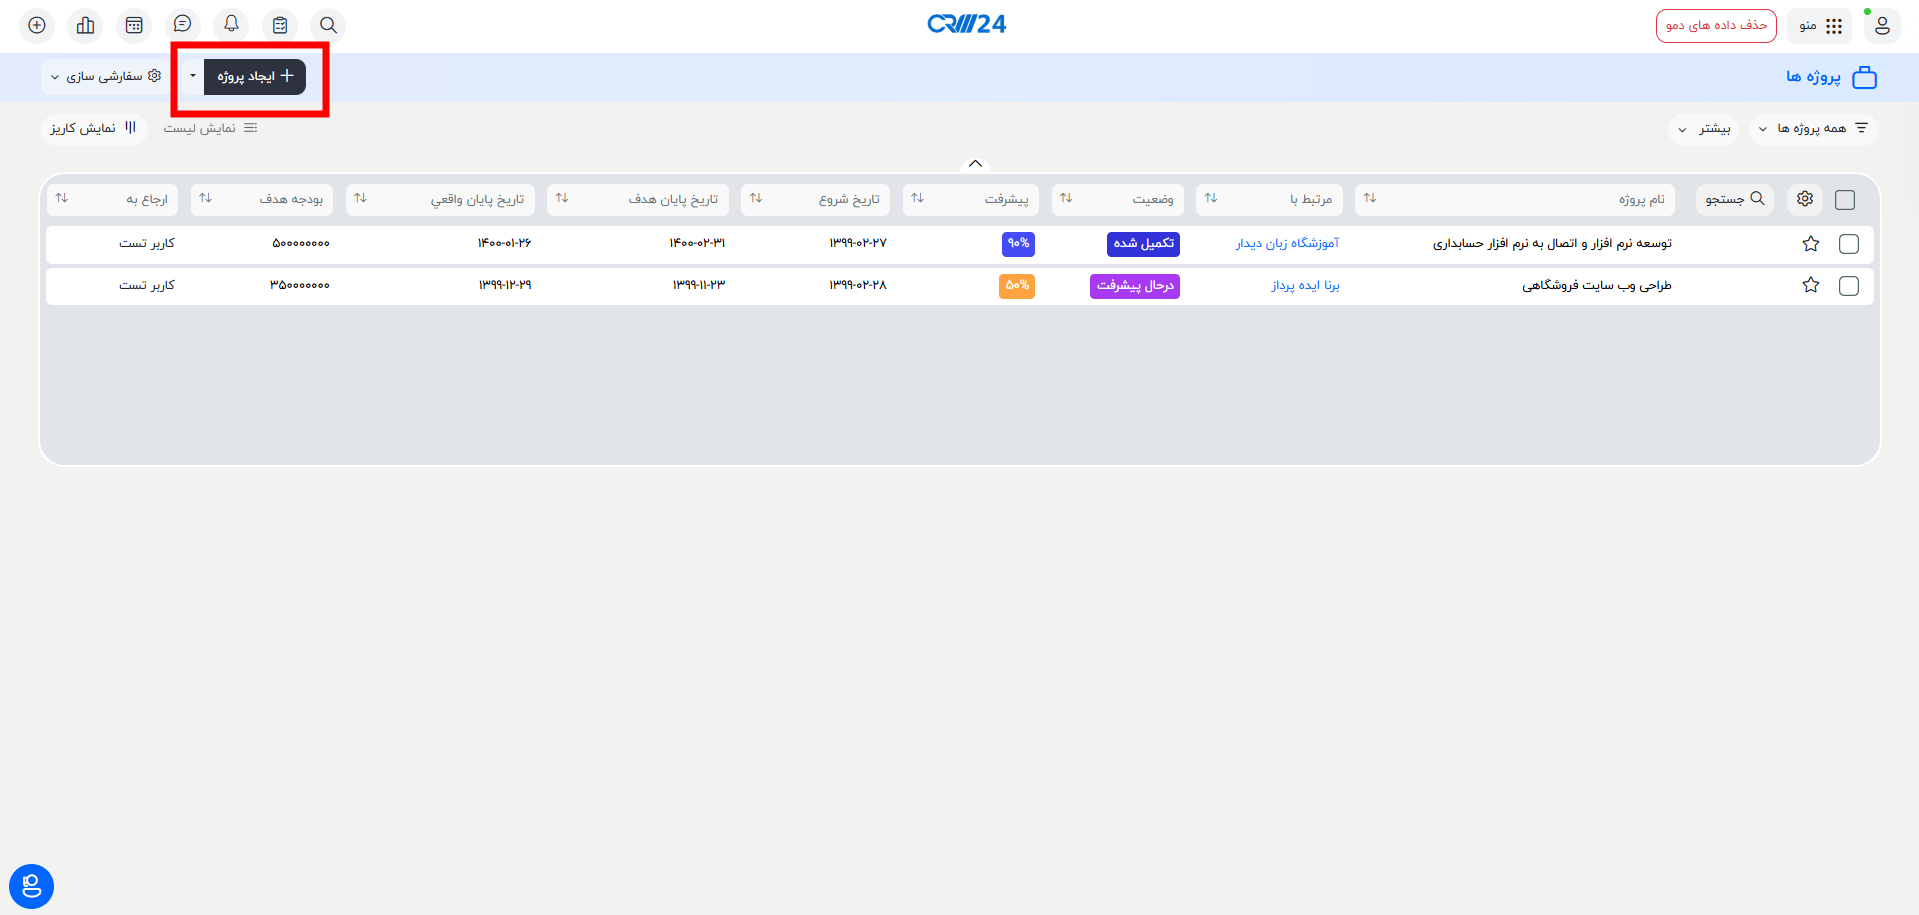
Task: Toggle the select-all checkbox in table header
Action: [x=1845, y=200]
